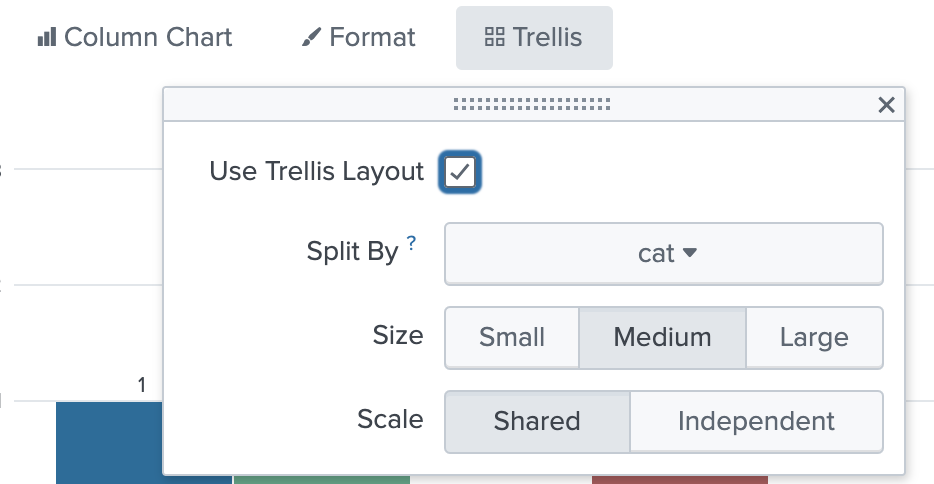
Task: Open the Split By cat dropdown
Action: tap(664, 254)
